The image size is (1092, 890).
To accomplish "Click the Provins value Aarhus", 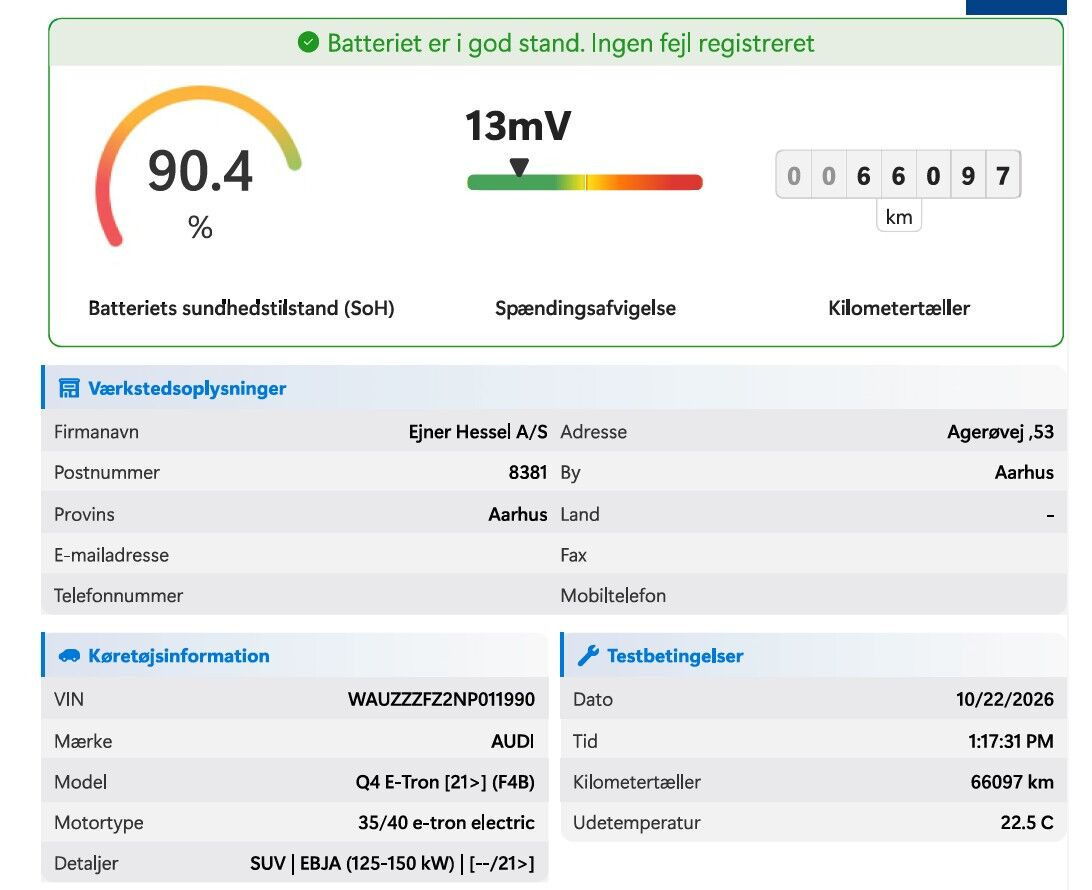I will [517, 514].
